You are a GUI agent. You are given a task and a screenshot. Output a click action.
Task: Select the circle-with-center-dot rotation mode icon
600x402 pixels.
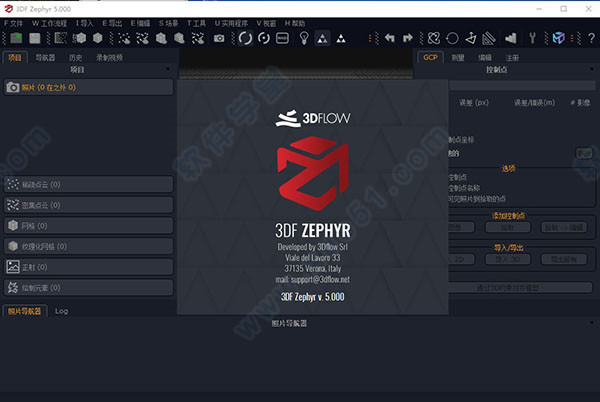coord(264,38)
